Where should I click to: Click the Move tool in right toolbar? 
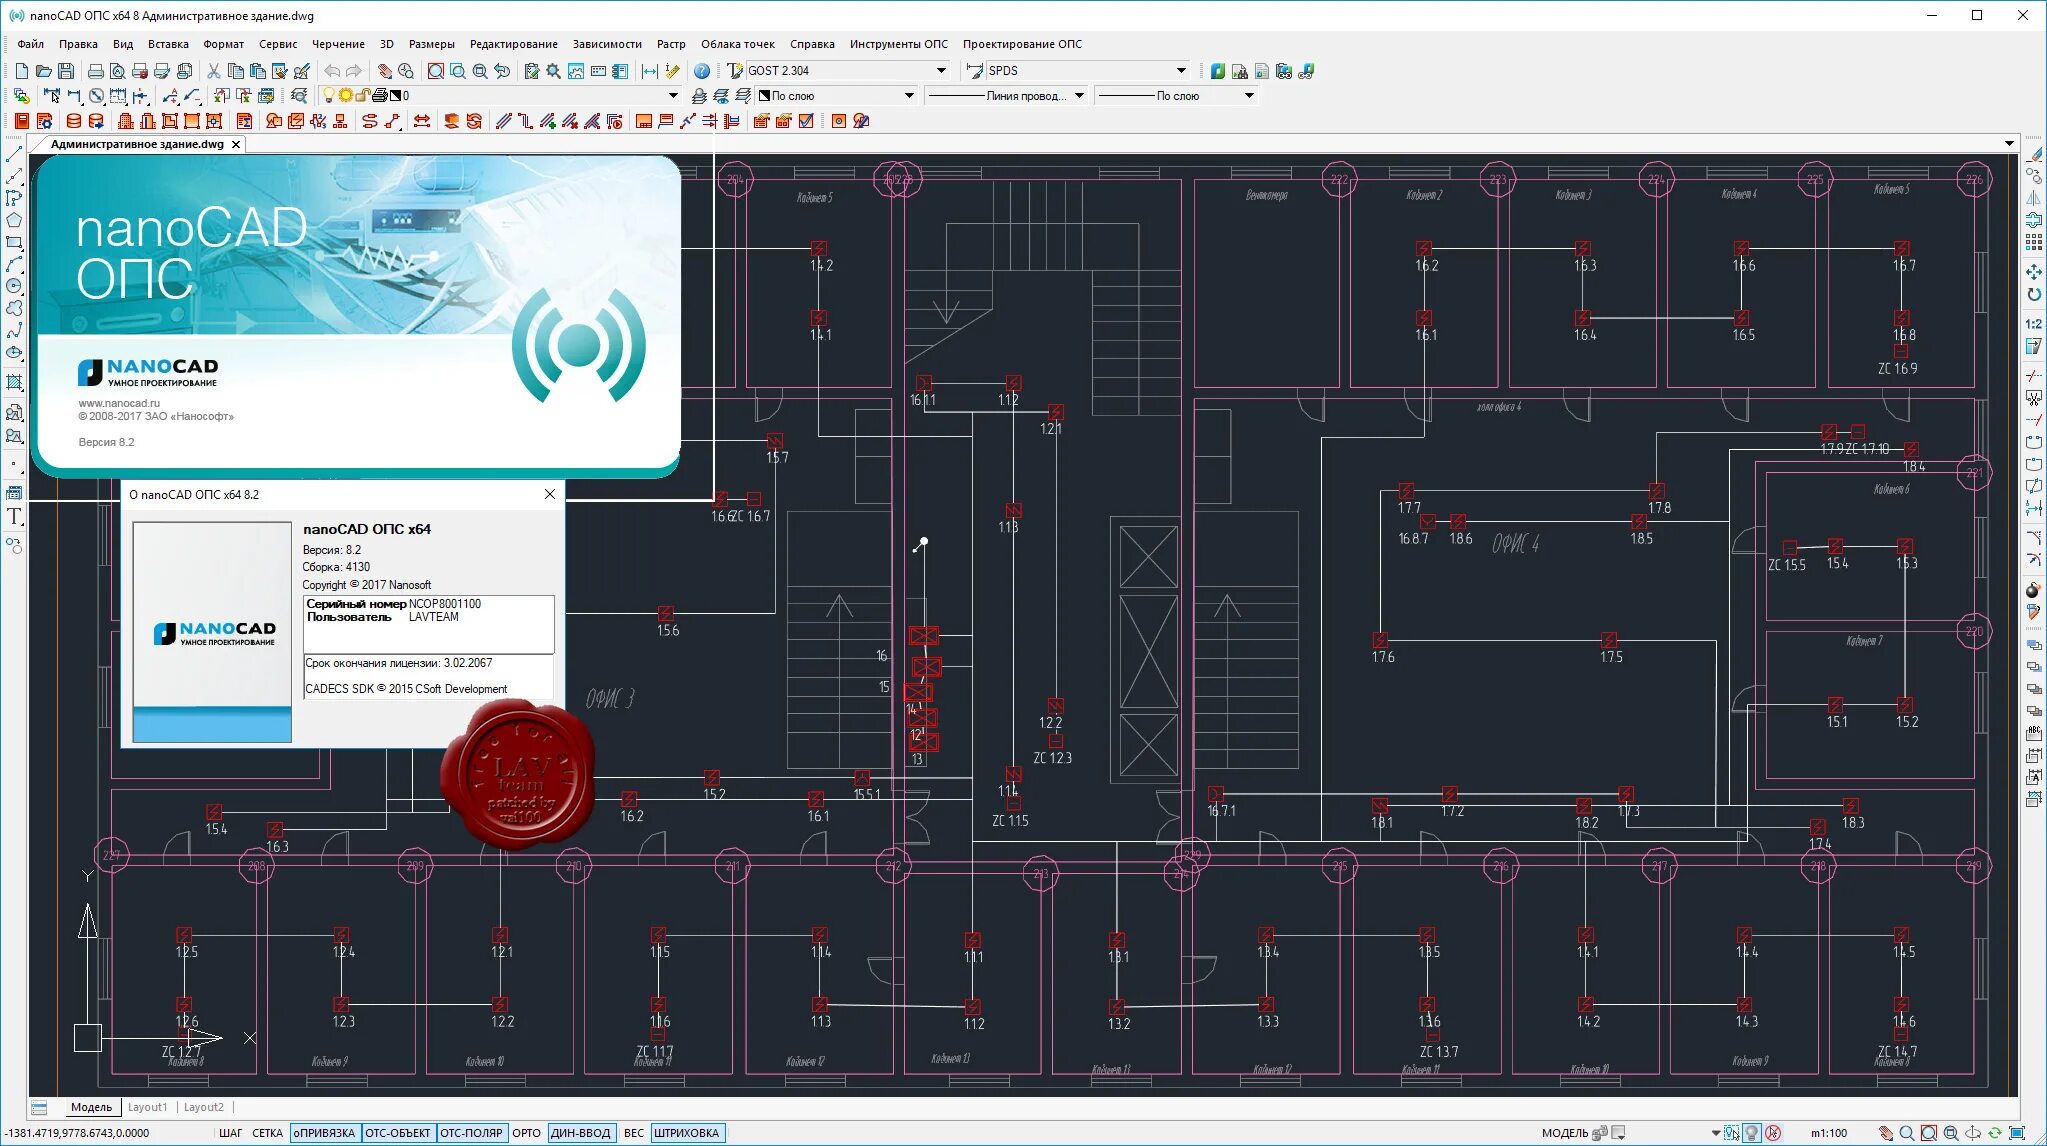click(x=2034, y=272)
